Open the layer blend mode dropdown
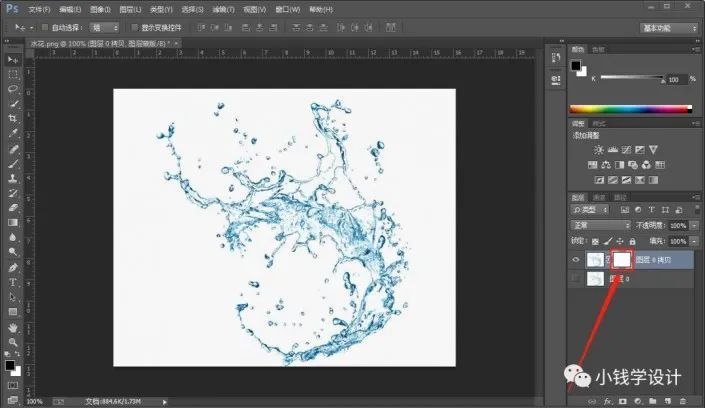 click(601, 225)
